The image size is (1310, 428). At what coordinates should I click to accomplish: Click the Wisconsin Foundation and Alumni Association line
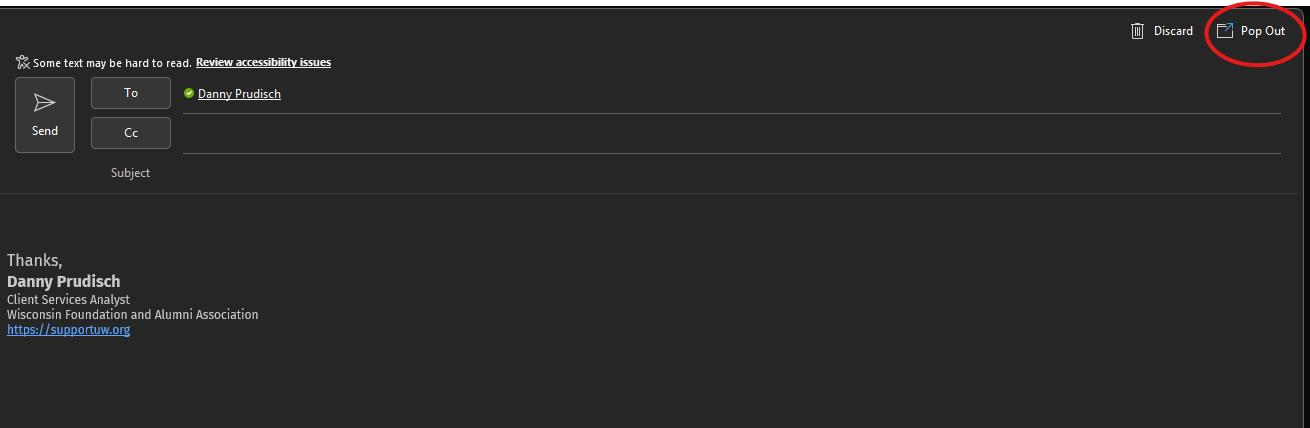click(133, 314)
